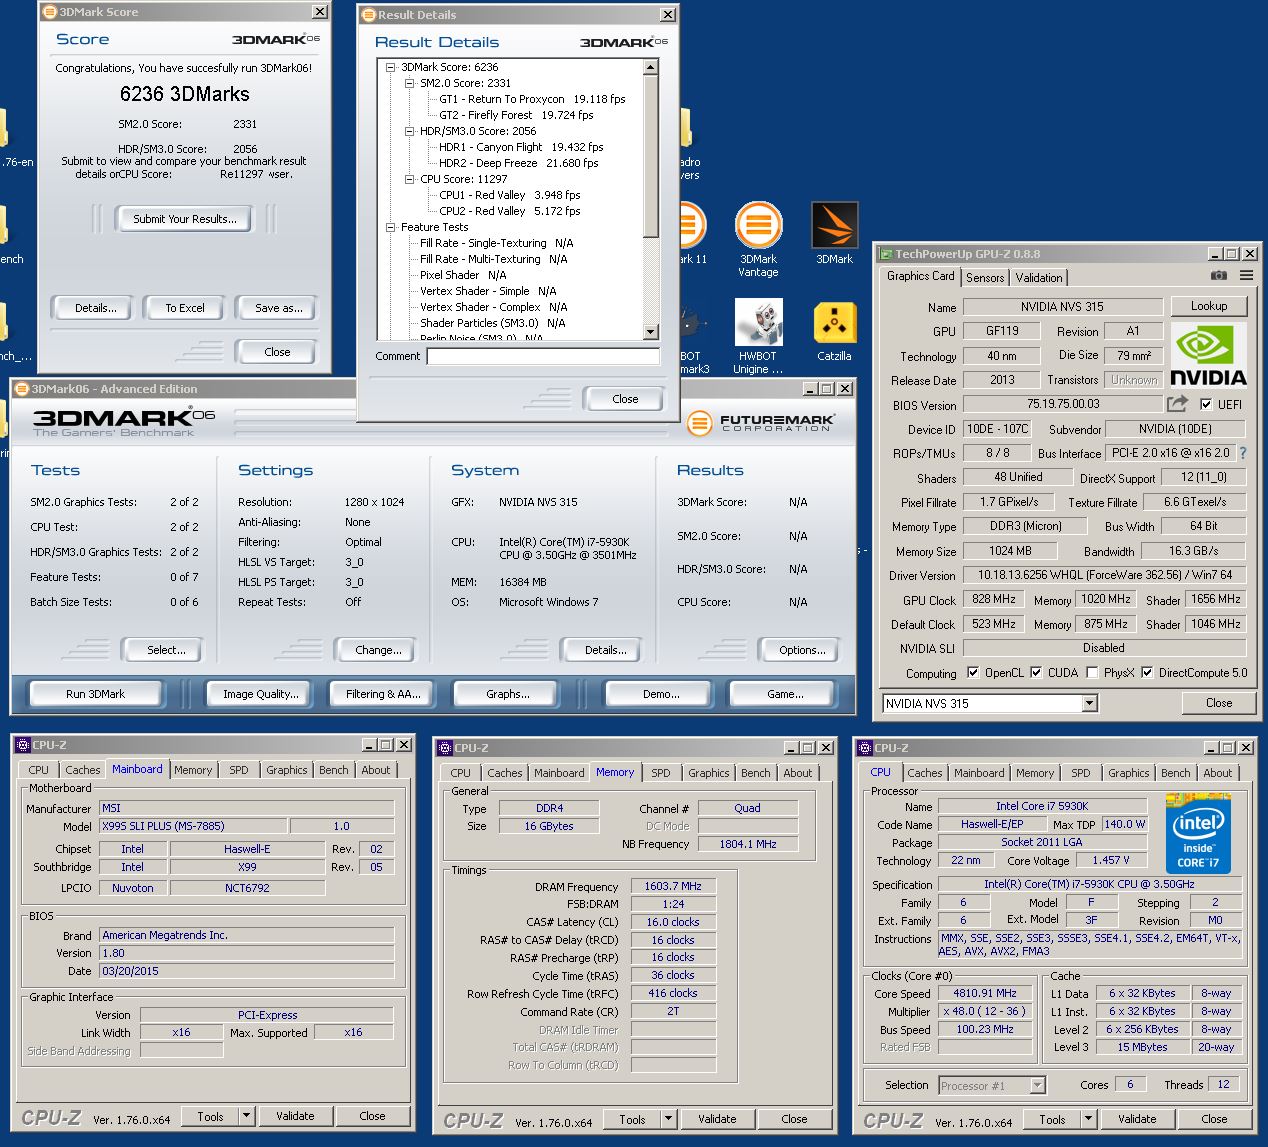
Task: Open the Graphics tab in Mainboard CPU-Z window
Action: pyautogui.click(x=287, y=770)
